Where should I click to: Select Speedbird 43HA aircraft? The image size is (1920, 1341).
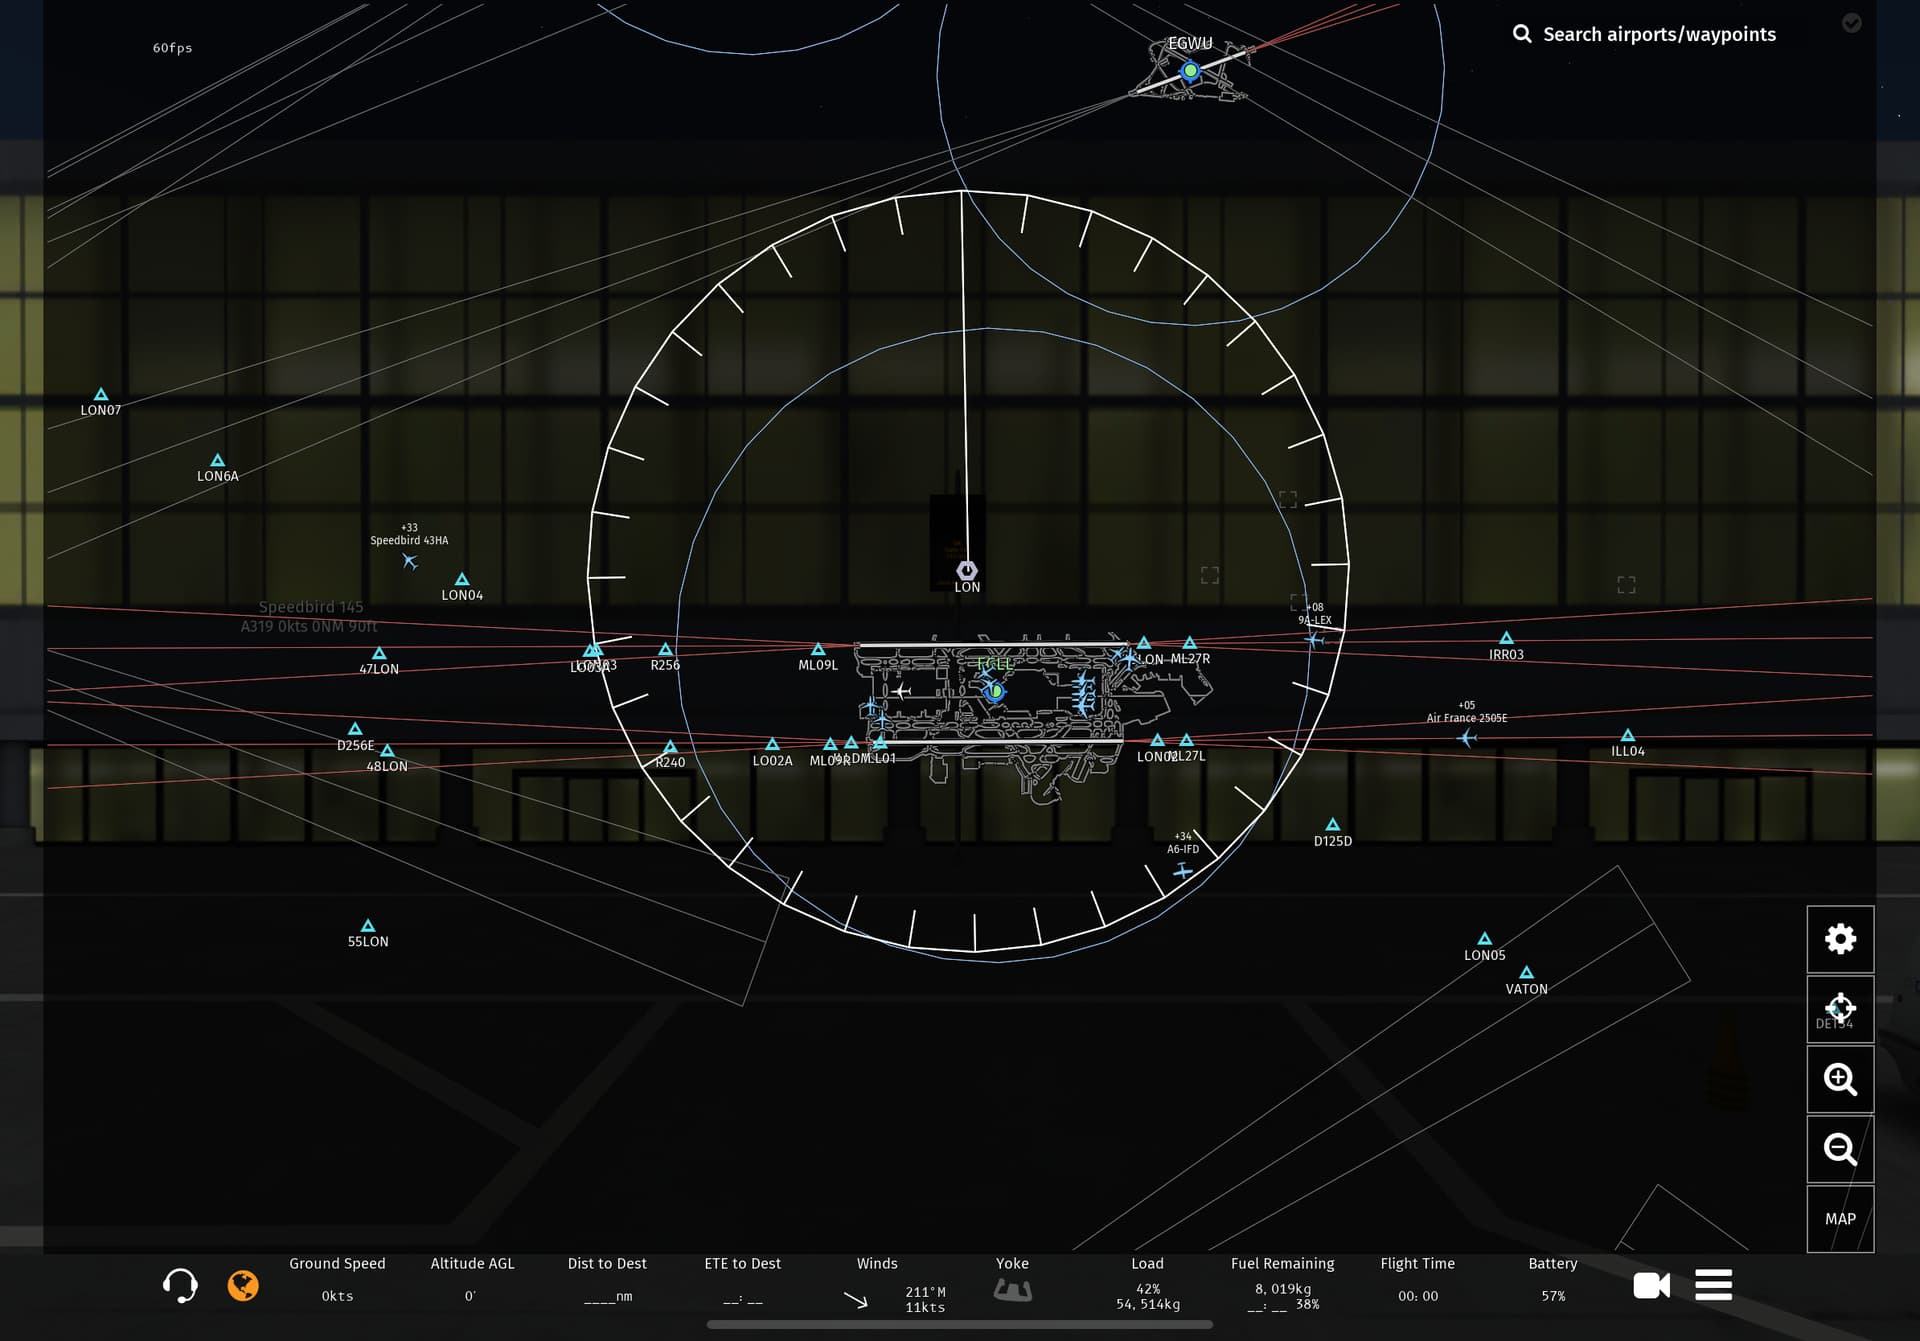(410, 561)
